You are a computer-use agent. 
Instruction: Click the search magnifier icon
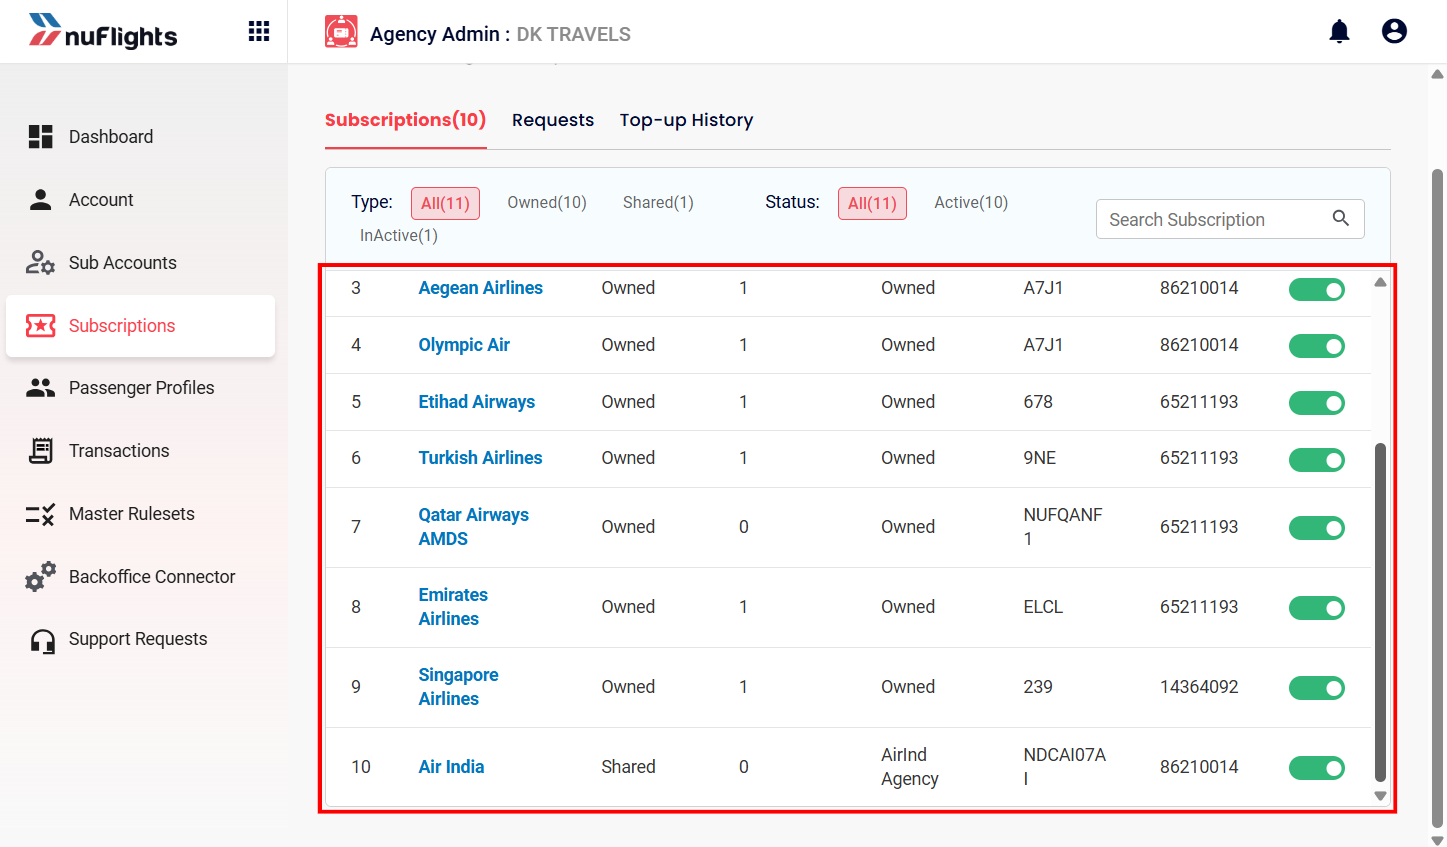(x=1341, y=218)
